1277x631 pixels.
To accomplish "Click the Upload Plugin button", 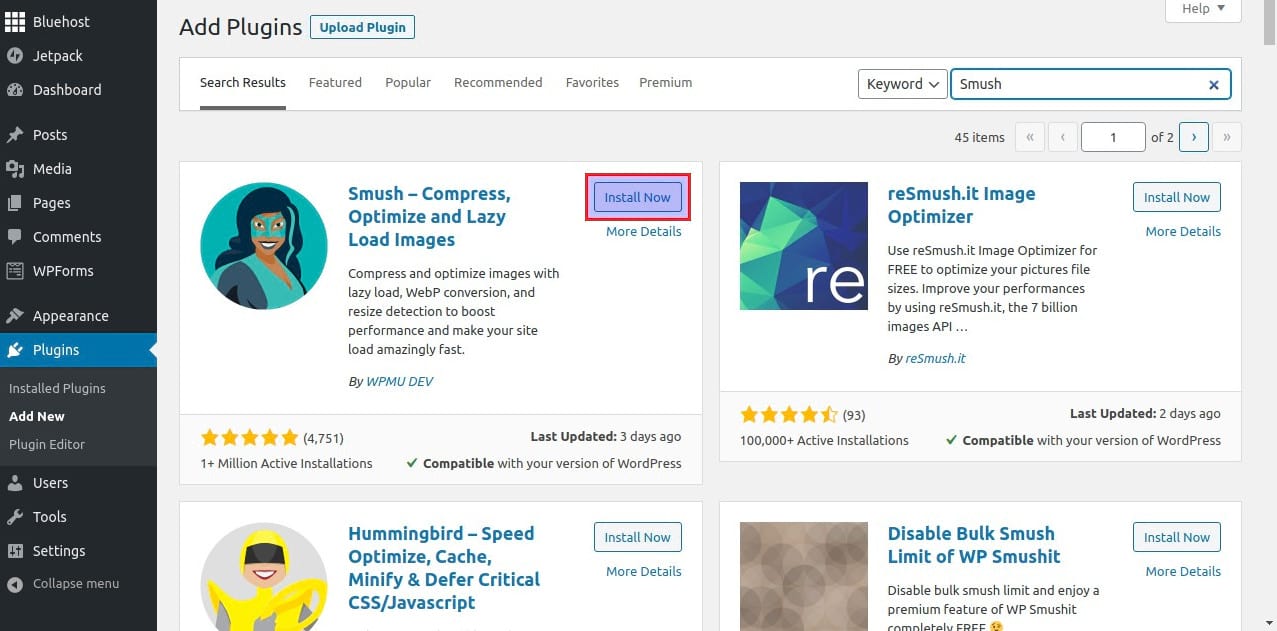I will 362,27.
